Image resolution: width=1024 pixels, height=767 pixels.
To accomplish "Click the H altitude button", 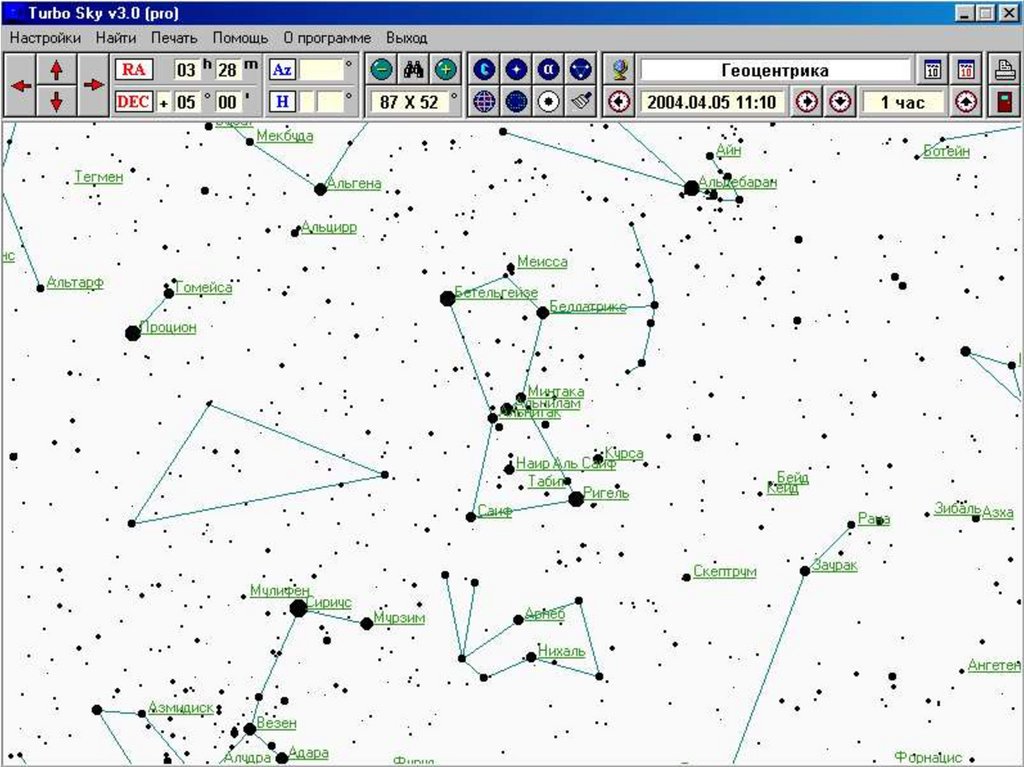I will 282,101.
